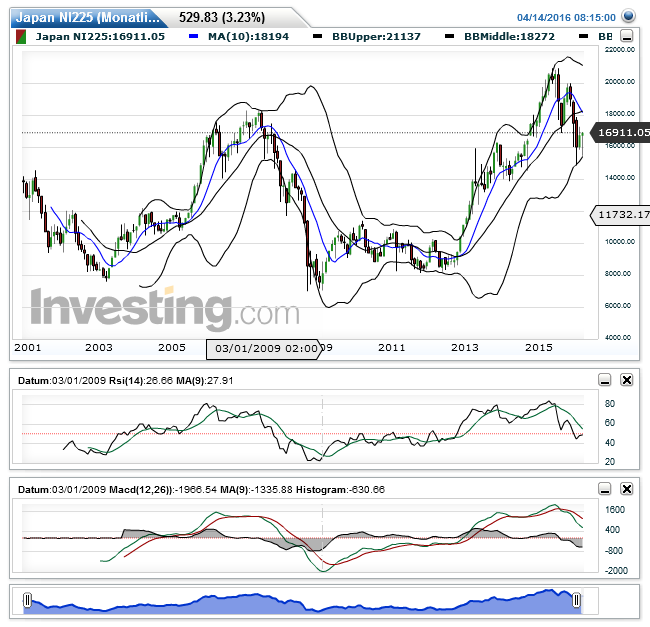Minimize the RSI indicator panel
The height and width of the screenshot is (627, 650).
(605, 380)
